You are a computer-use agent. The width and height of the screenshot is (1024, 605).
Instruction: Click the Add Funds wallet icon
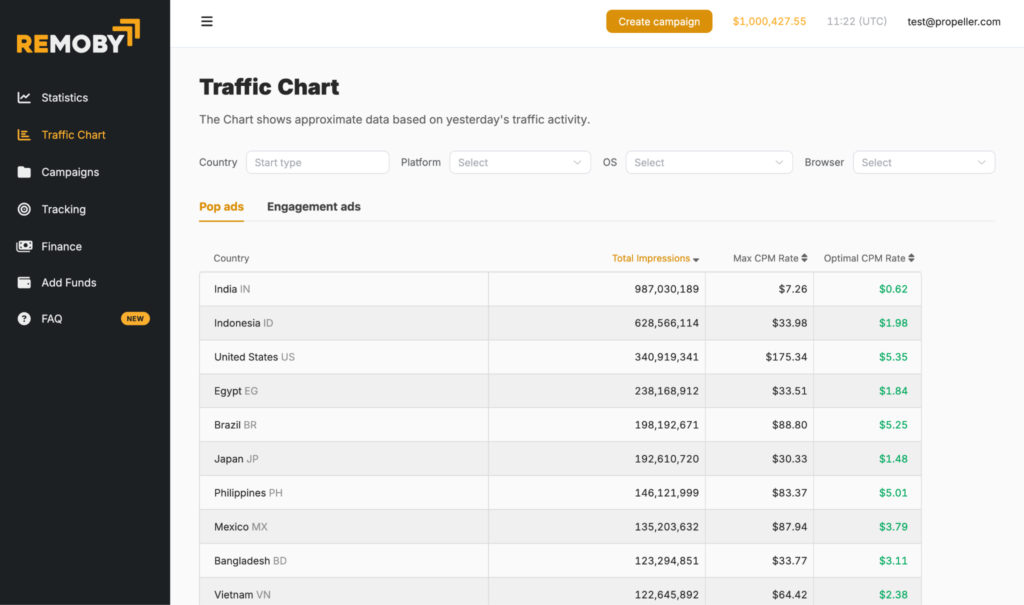(x=24, y=282)
